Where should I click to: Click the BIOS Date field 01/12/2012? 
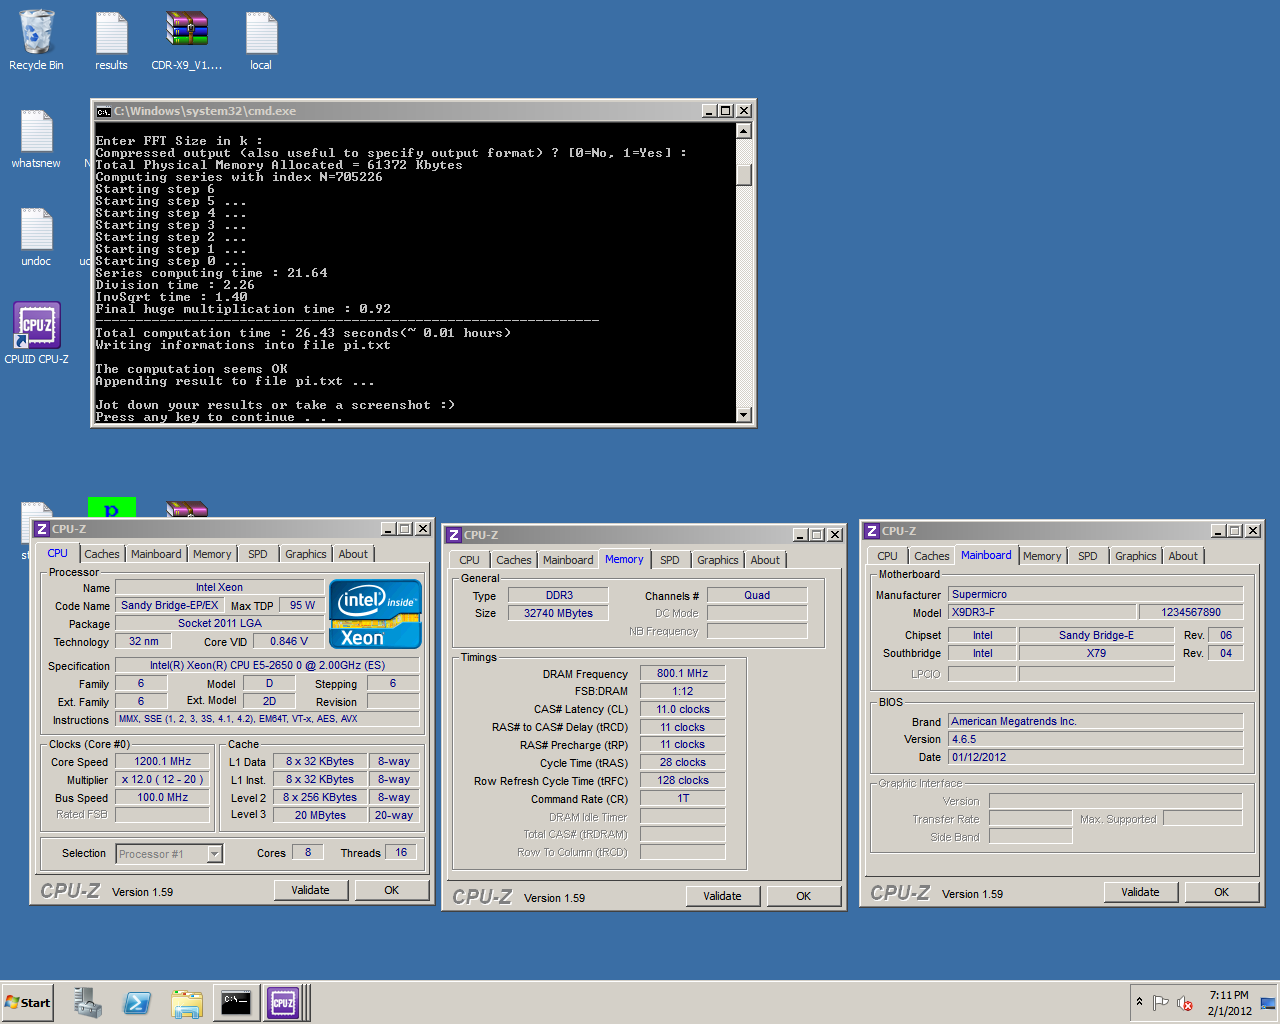point(1096,757)
